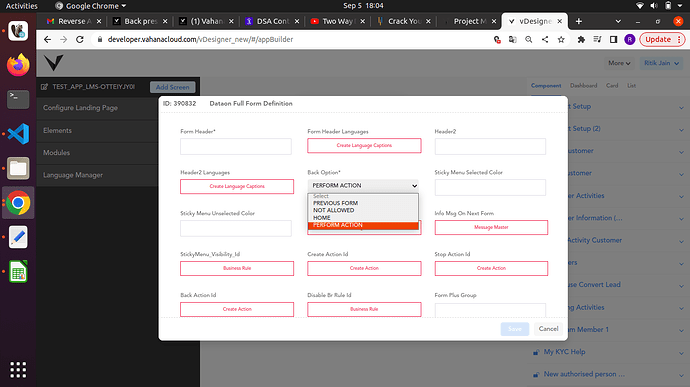Click the Chrome reload page icon

80,40
